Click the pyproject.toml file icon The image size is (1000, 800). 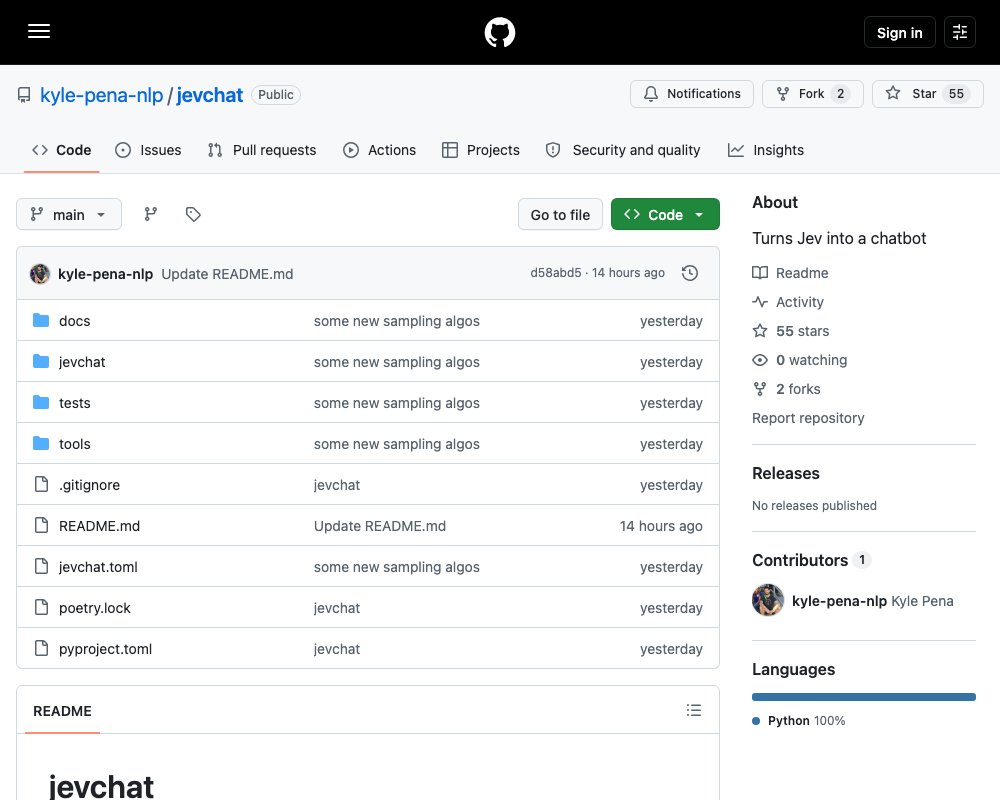(41, 648)
